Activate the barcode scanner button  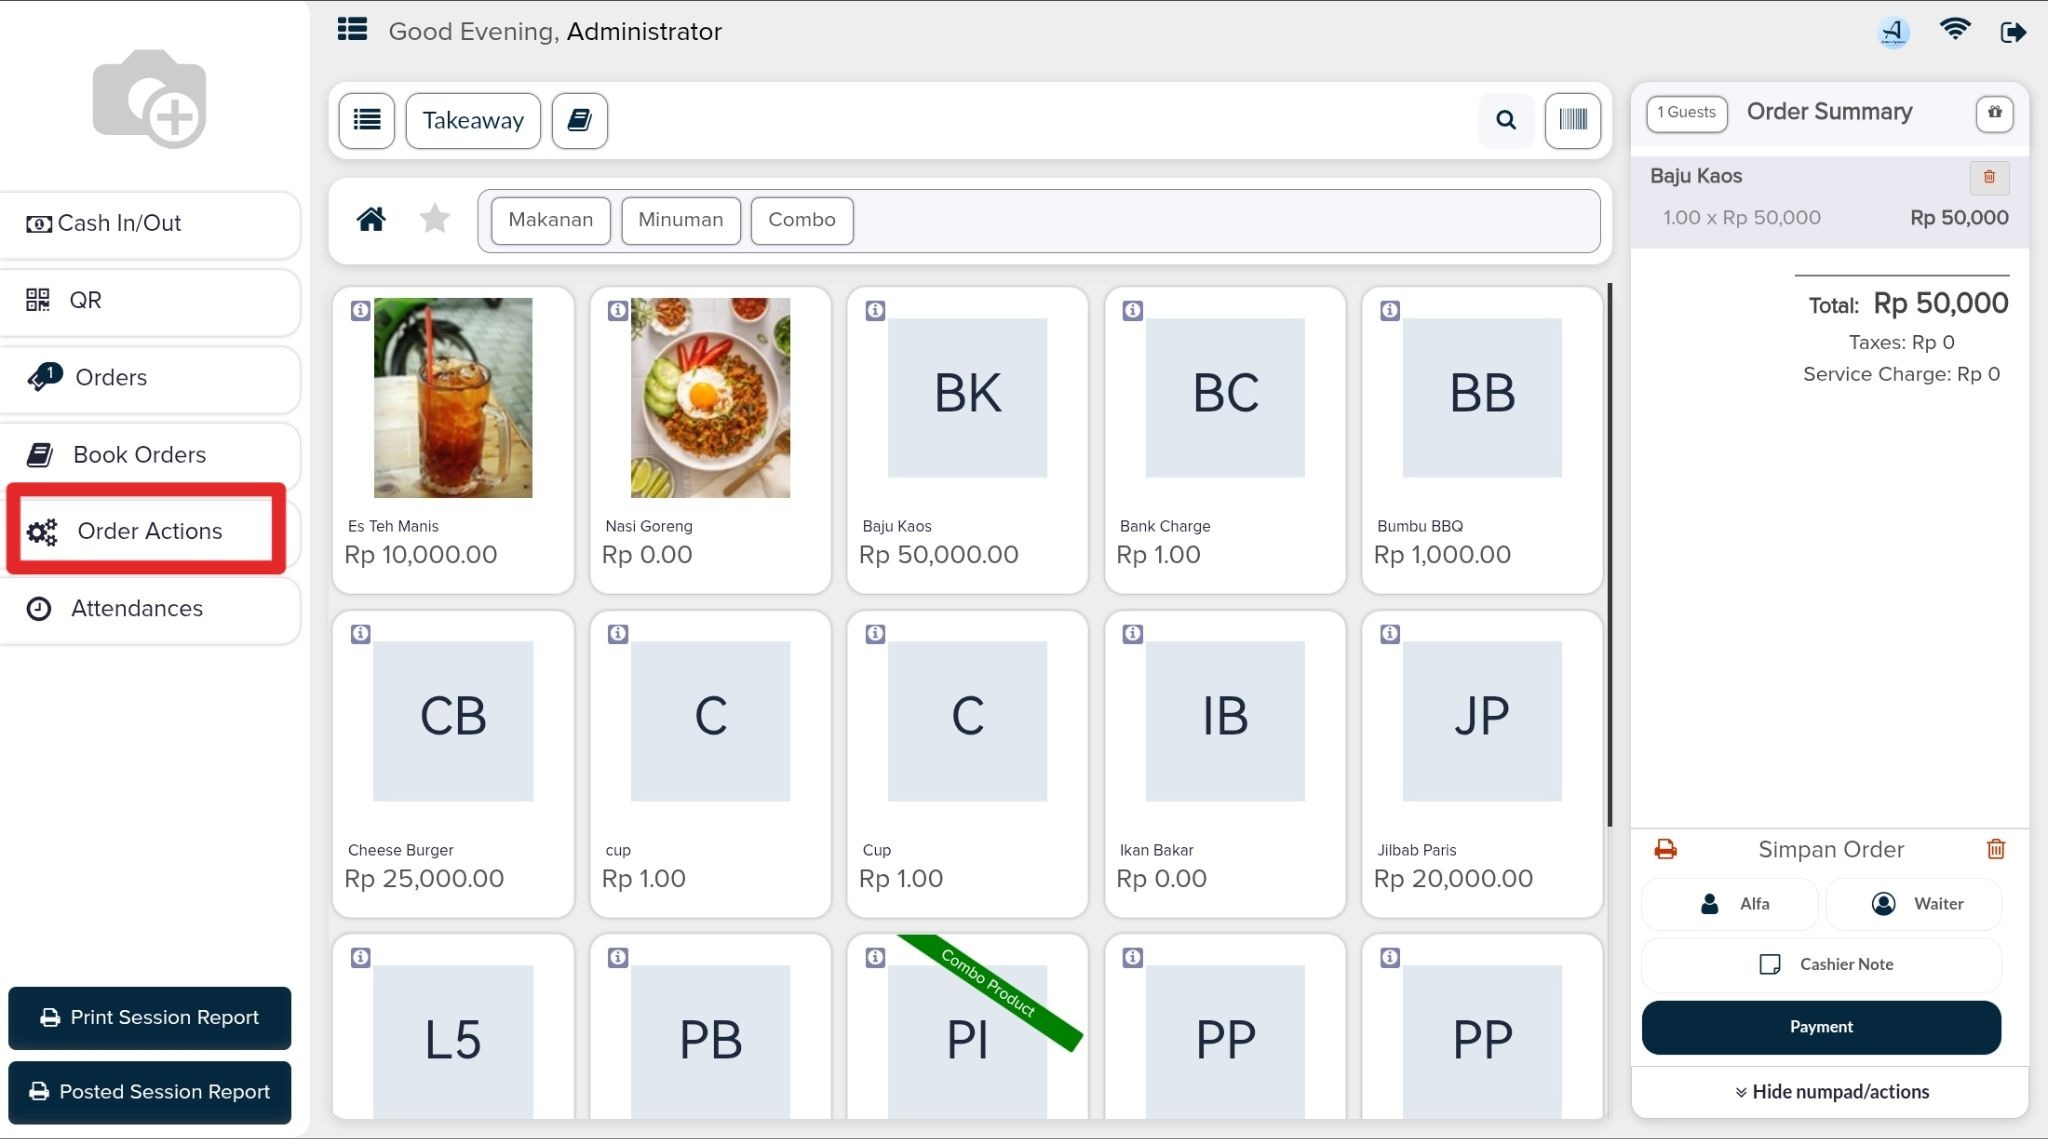(1572, 121)
